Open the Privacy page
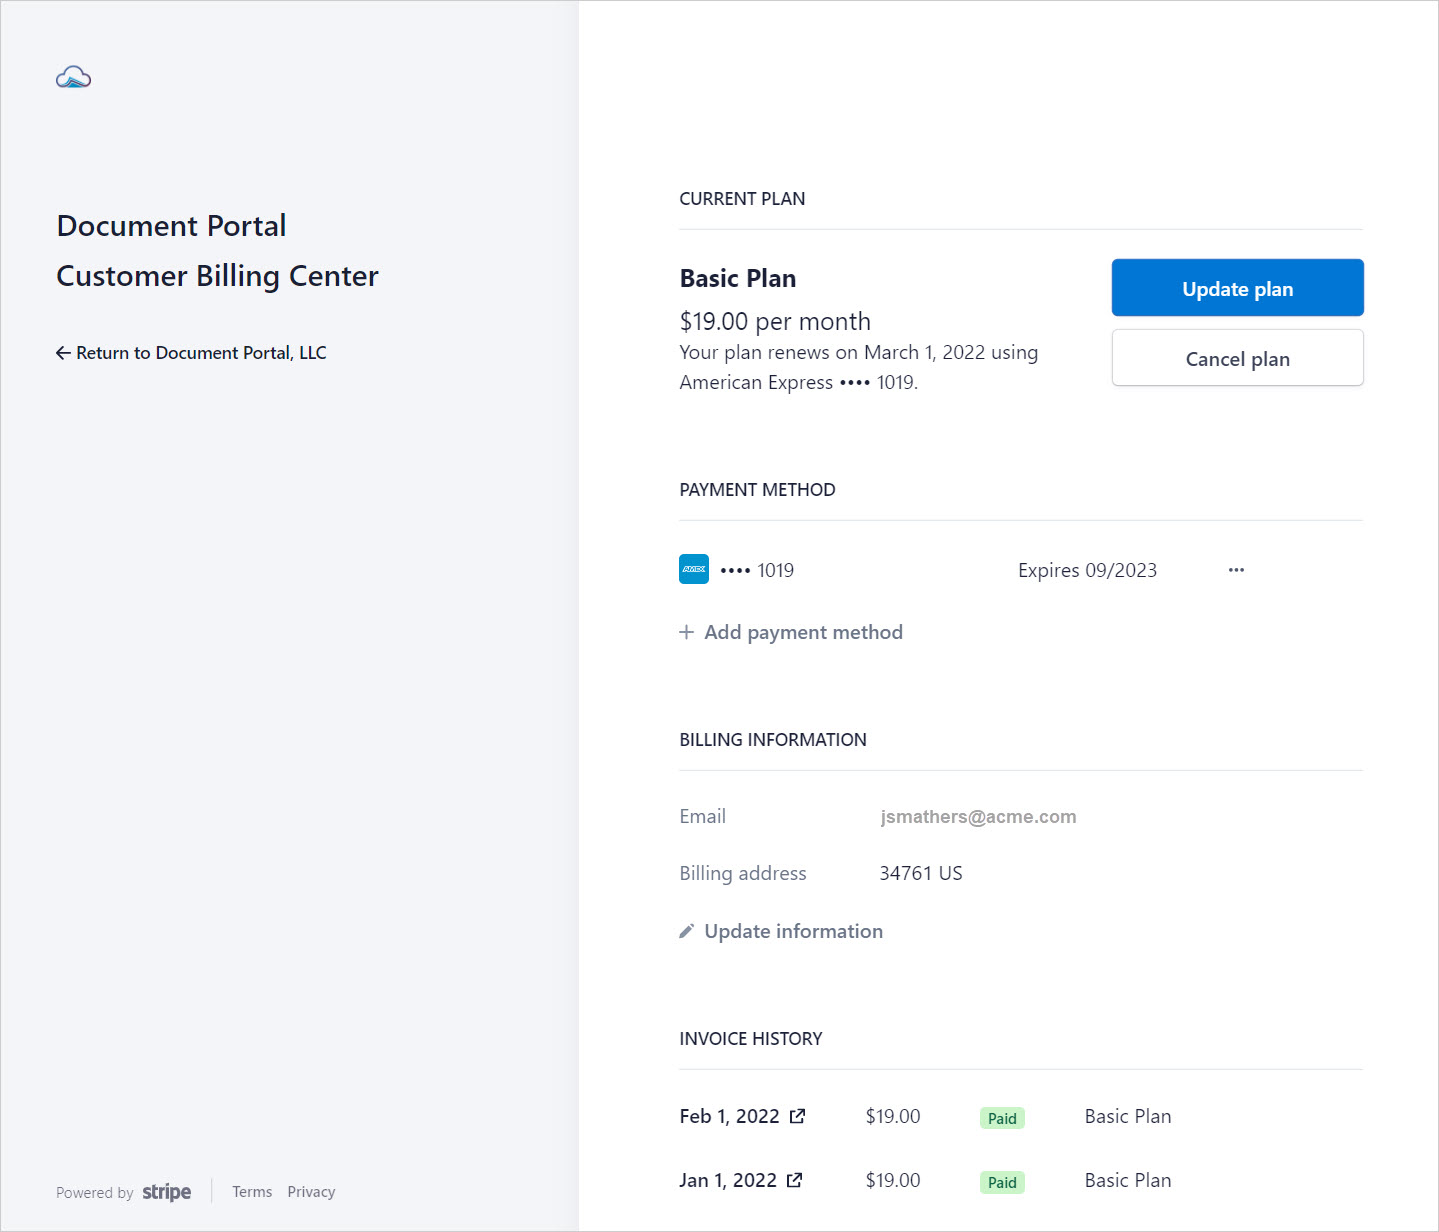The width and height of the screenshot is (1439, 1232). point(311,1191)
